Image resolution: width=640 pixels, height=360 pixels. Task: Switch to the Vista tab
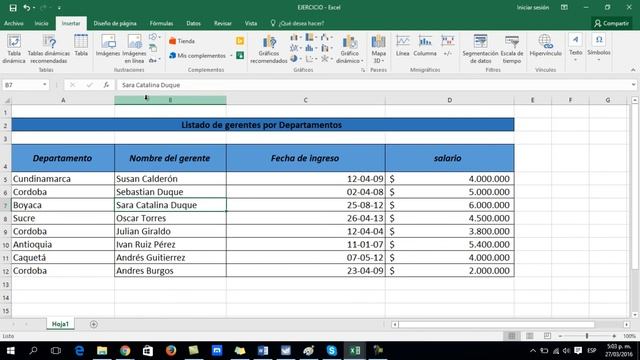251,24
